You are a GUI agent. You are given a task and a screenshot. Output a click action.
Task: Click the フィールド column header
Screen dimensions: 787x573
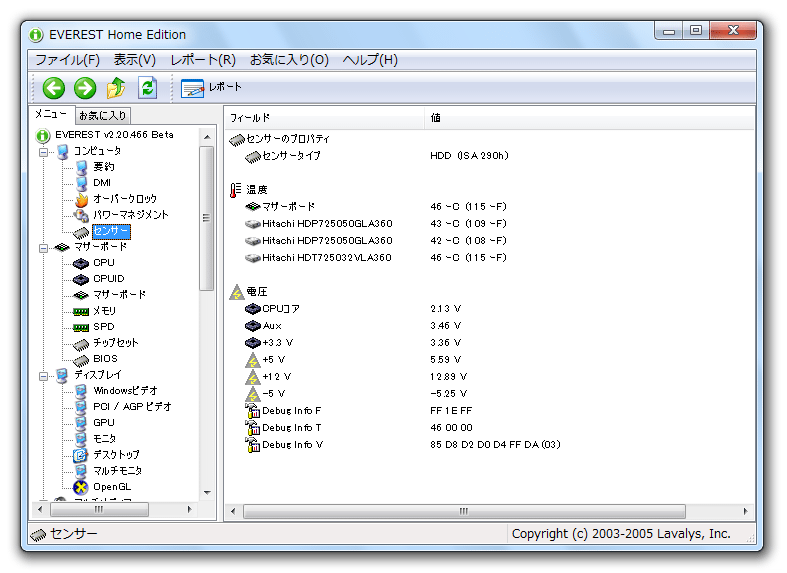[325, 118]
